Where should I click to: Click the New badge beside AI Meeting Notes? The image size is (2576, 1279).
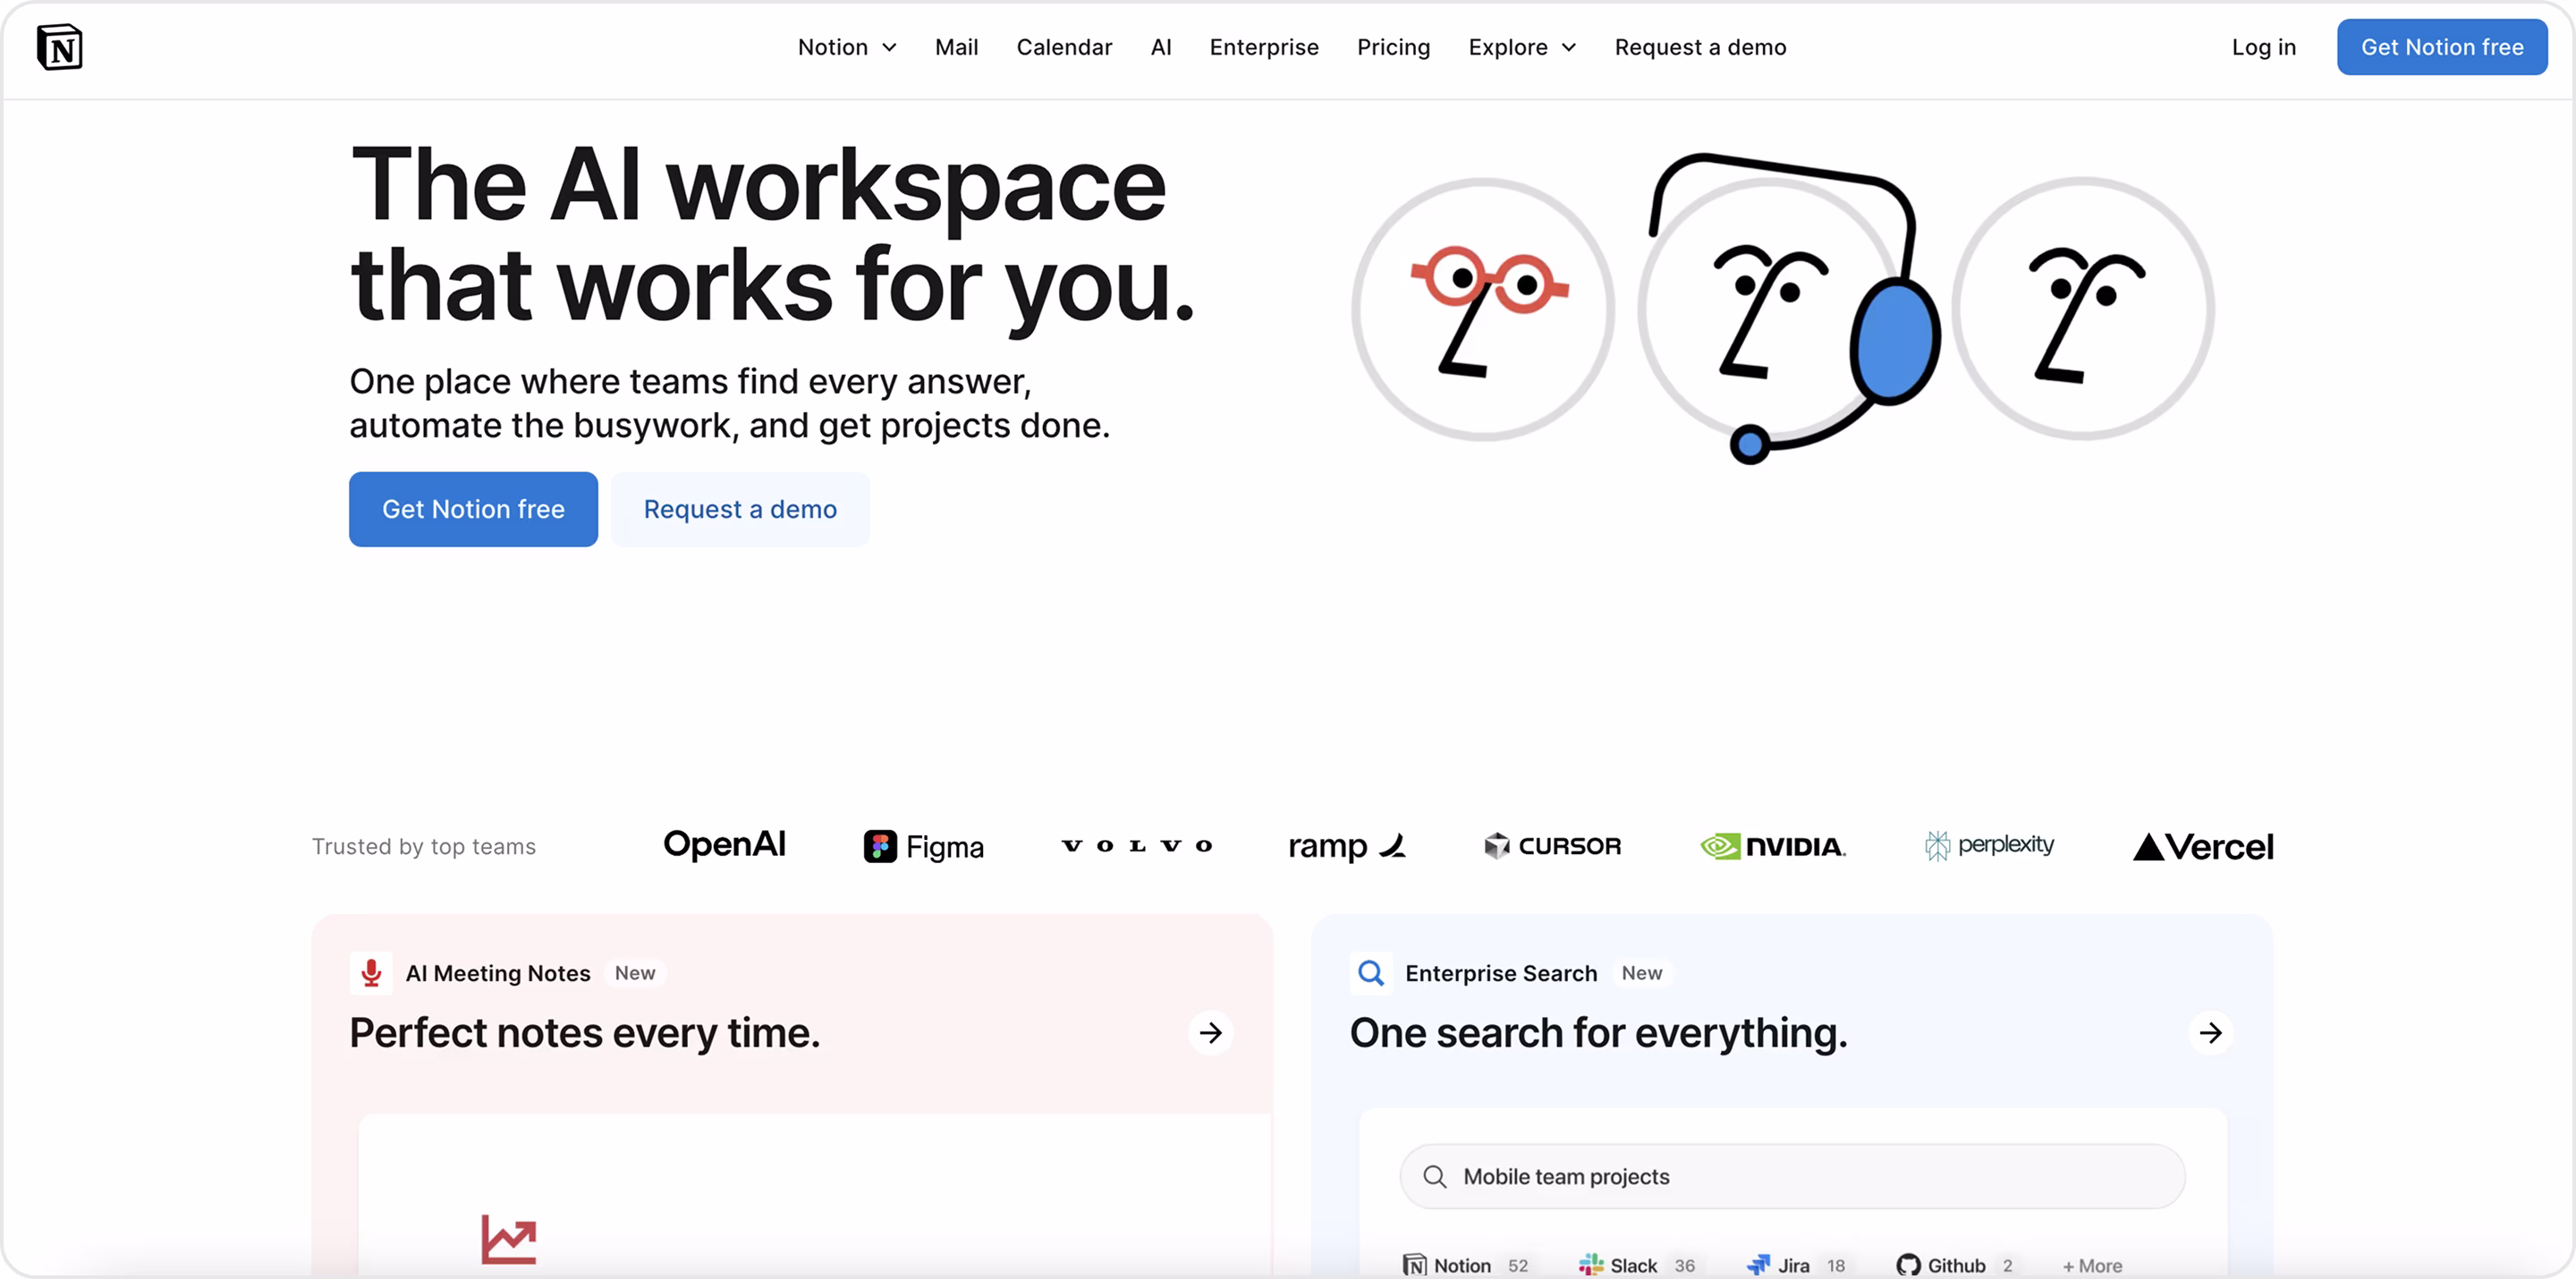pos(635,973)
